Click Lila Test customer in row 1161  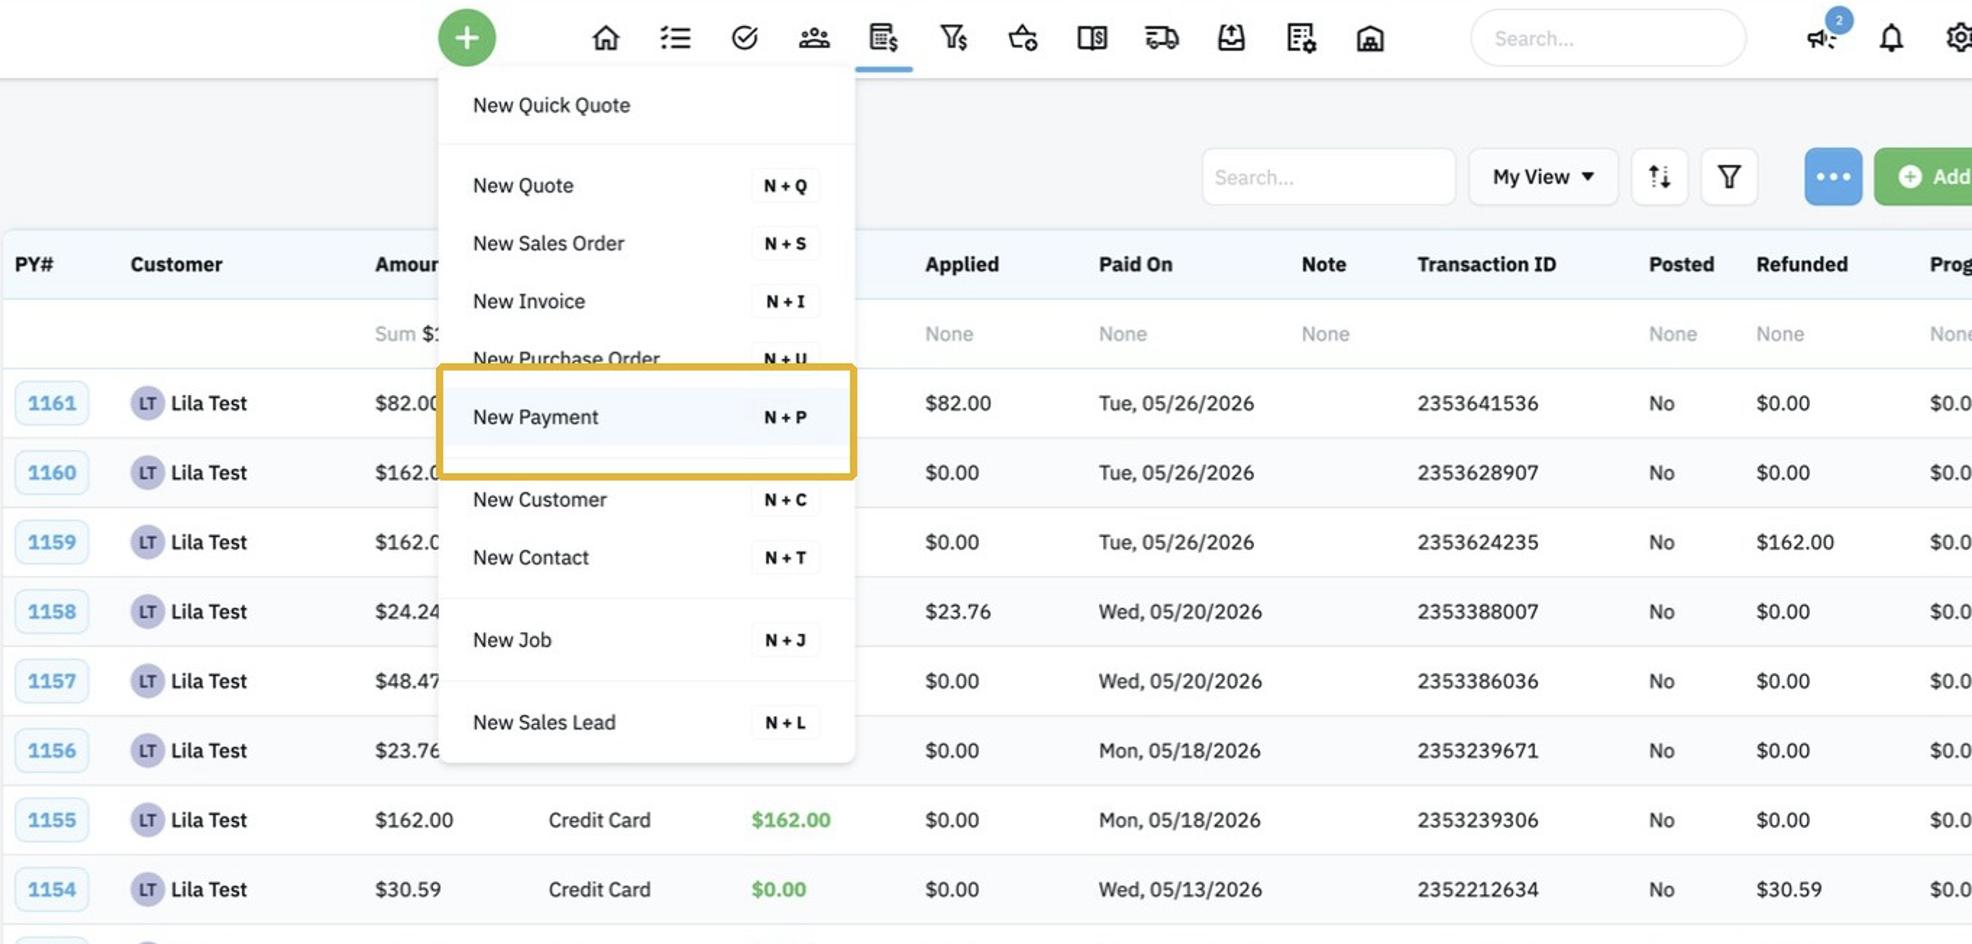208,403
